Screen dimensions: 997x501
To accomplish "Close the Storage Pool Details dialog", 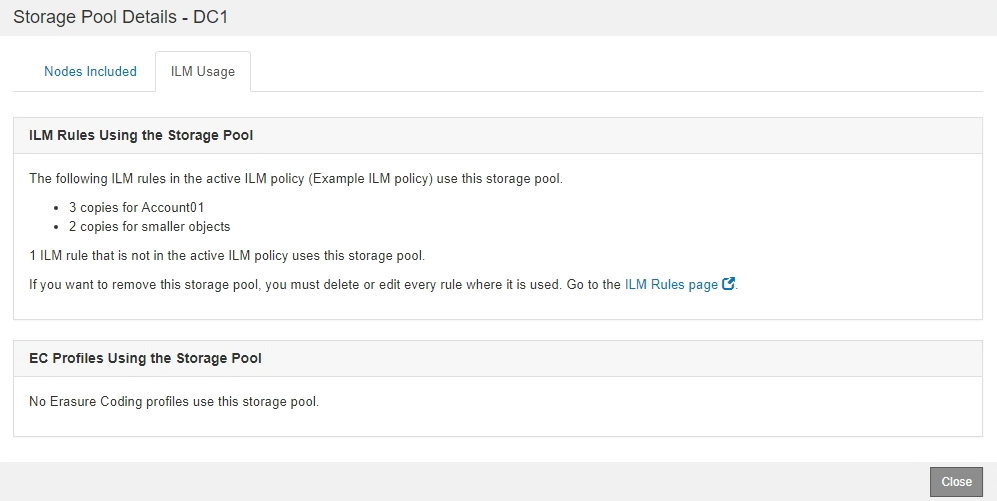I will (956, 481).
